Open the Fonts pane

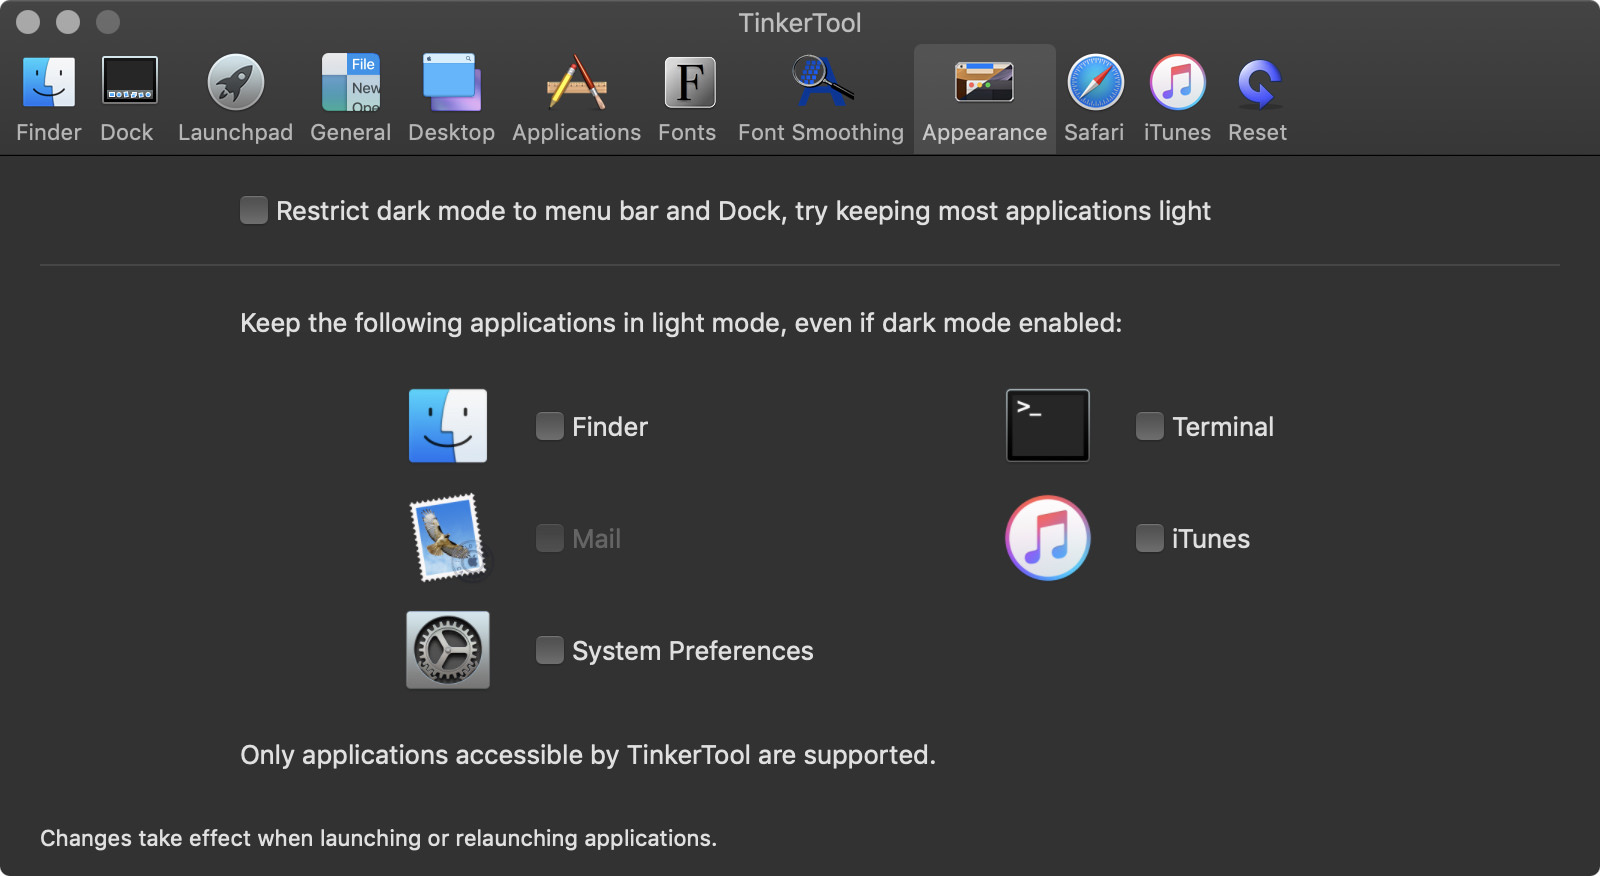[687, 98]
